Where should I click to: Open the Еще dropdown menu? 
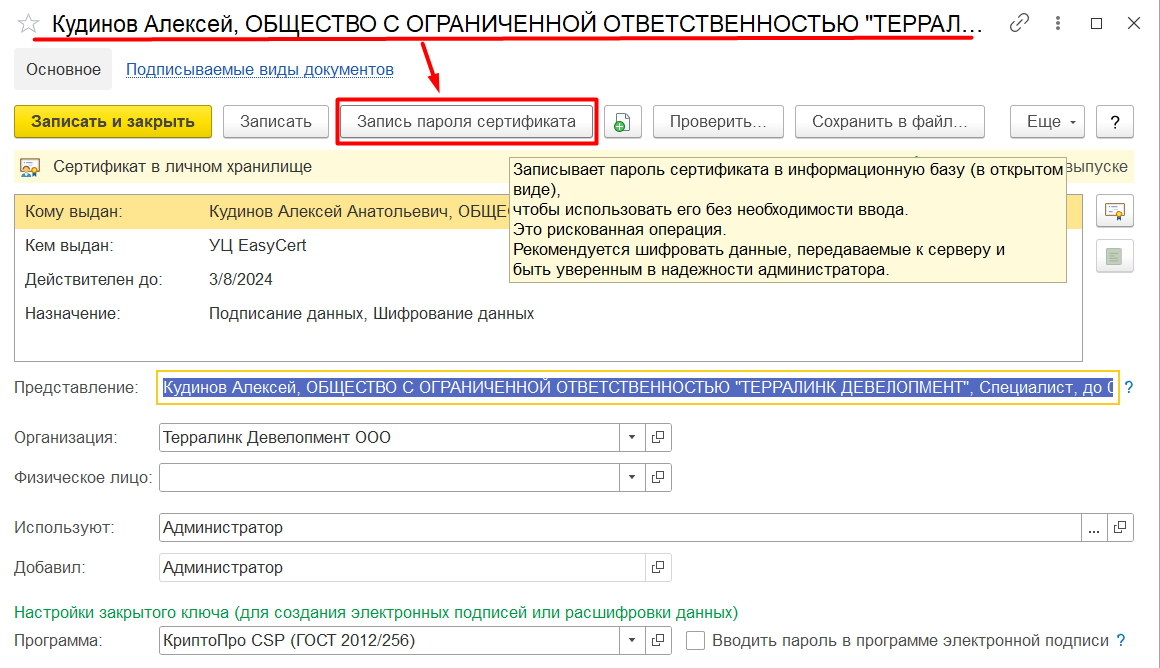[x=1047, y=122]
